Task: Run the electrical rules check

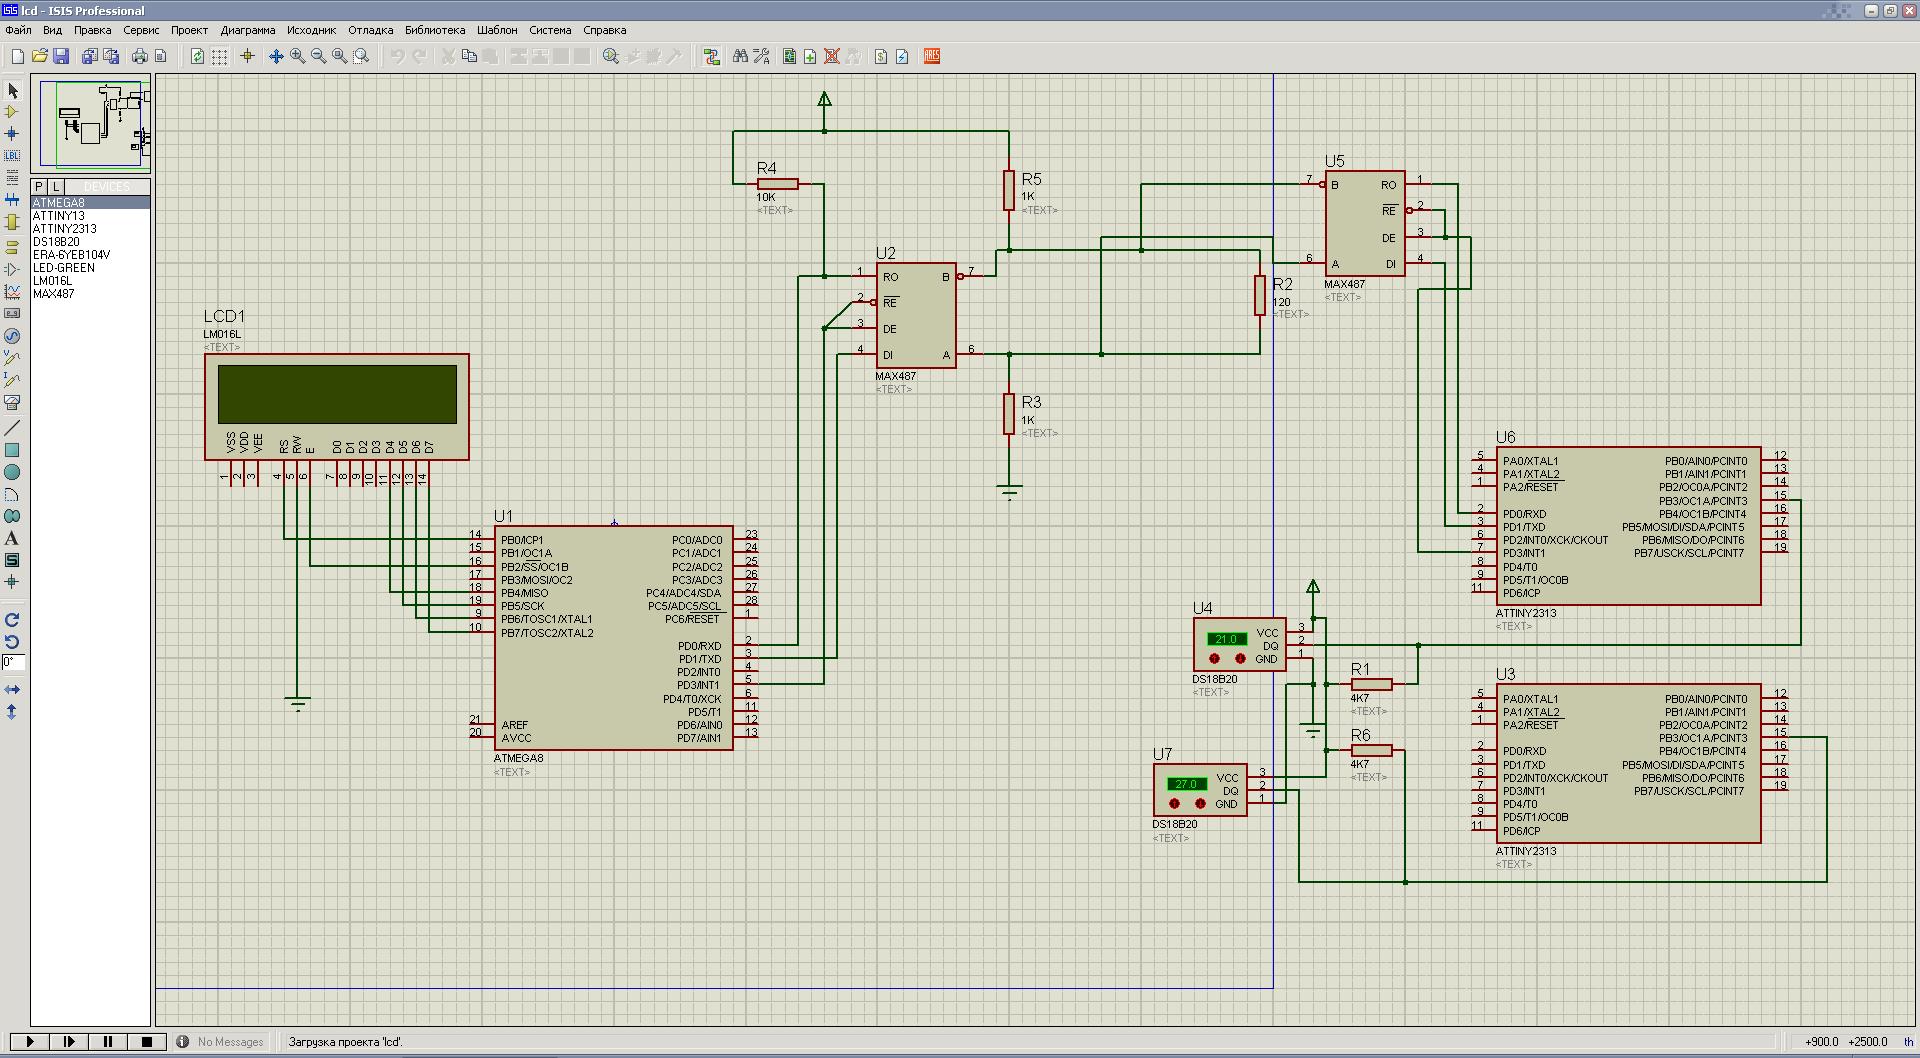Action: pos(902,57)
